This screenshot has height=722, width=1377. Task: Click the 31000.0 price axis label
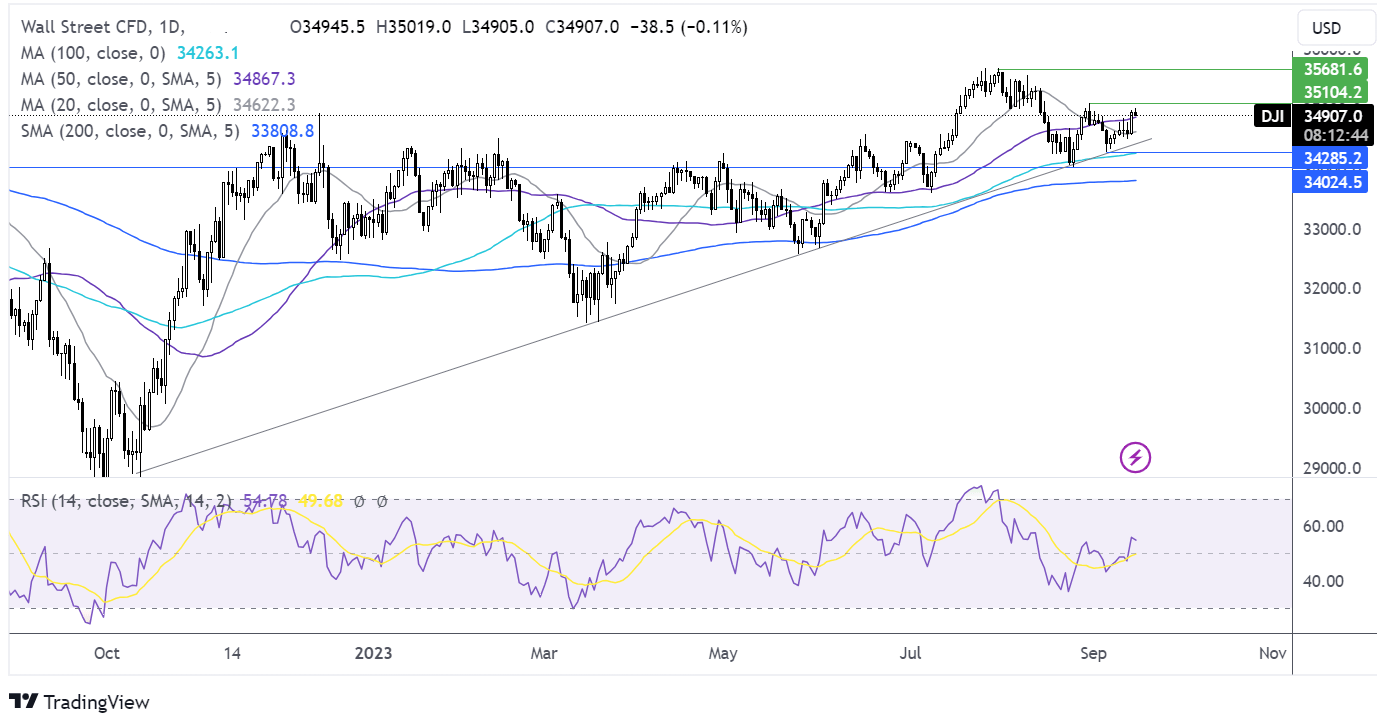pyautogui.click(x=1332, y=349)
